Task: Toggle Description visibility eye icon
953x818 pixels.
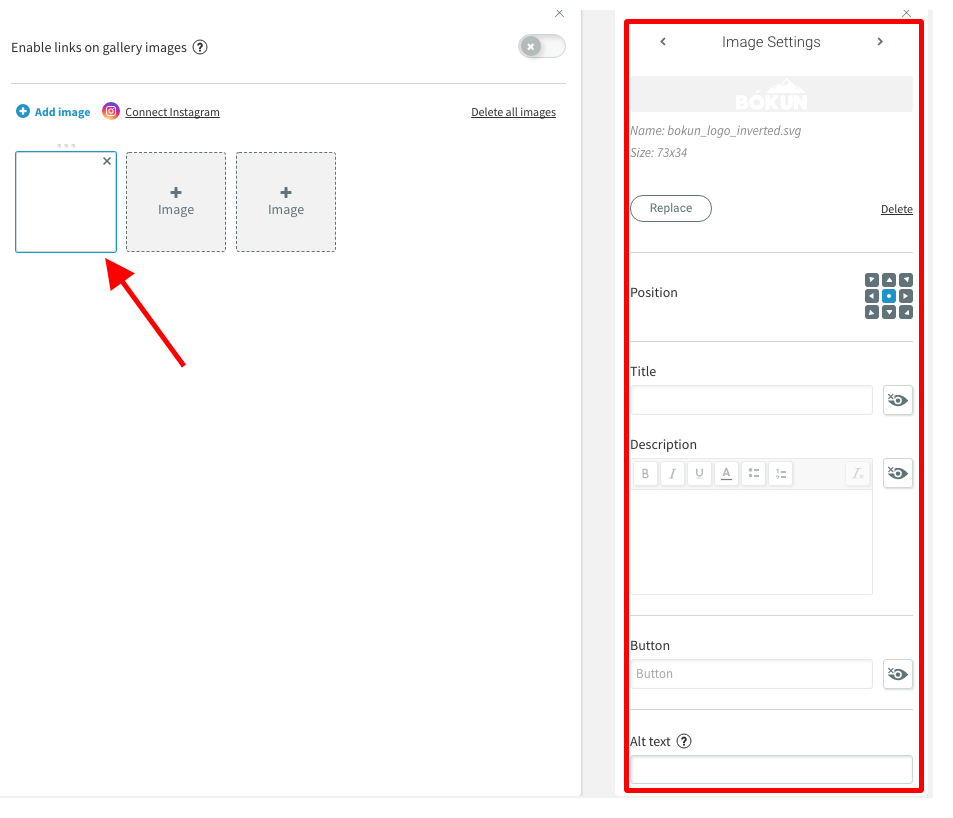Action: point(898,473)
